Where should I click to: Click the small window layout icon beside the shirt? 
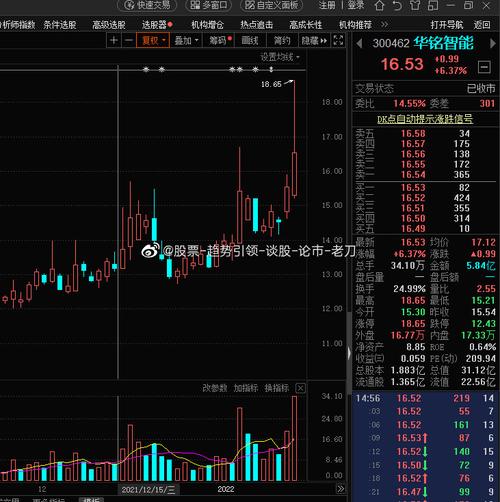coord(433,6)
